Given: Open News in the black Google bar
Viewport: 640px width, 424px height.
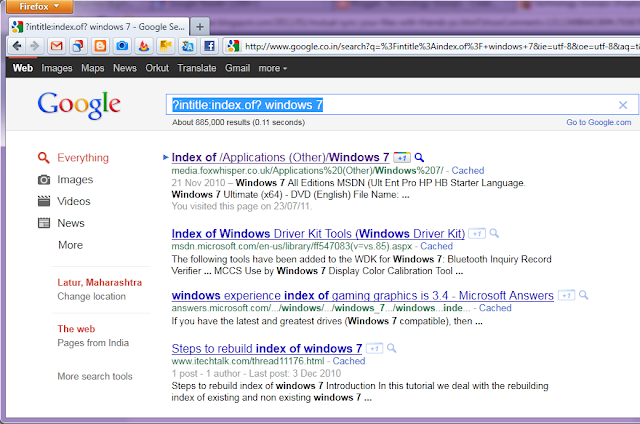Looking at the screenshot, I should coord(125,68).
